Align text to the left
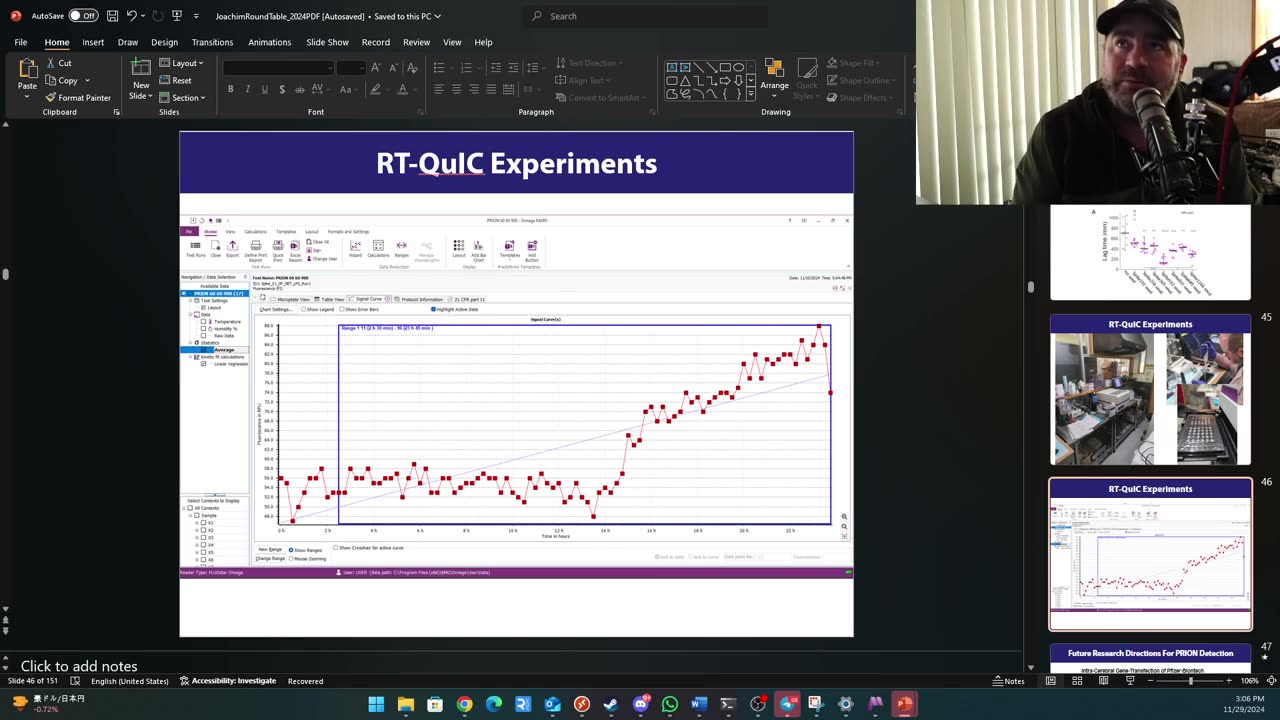This screenshot has width=1280, height=720. coord(438,89)
